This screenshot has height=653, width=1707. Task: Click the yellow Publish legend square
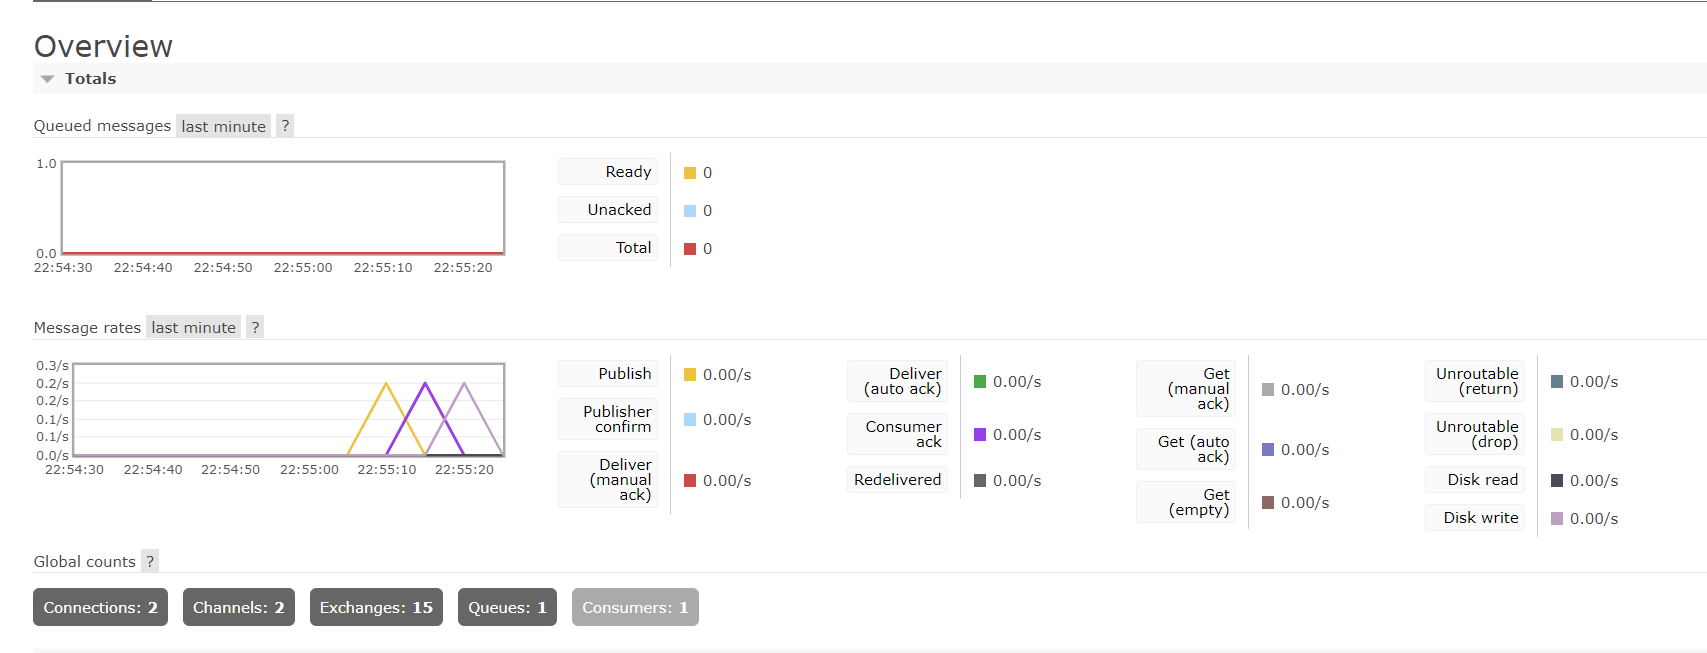tap(690, 374)
